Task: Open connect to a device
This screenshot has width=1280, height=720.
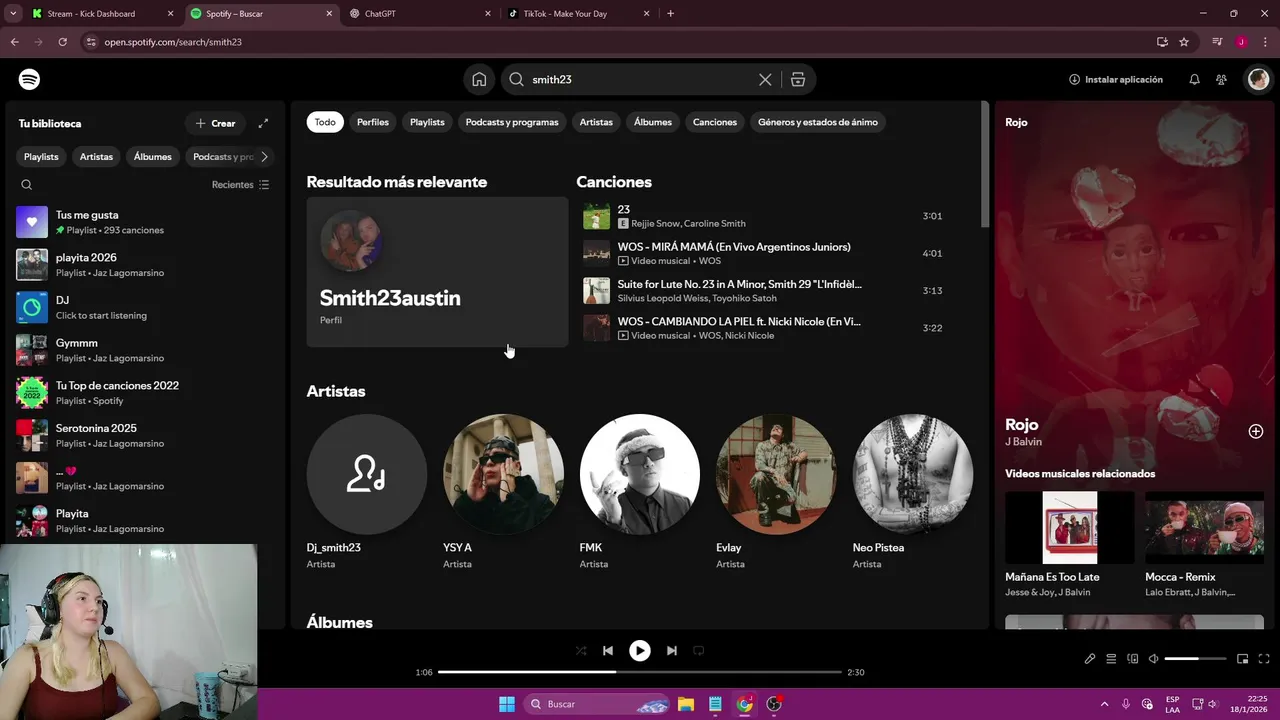Action: coord(1133,659)
